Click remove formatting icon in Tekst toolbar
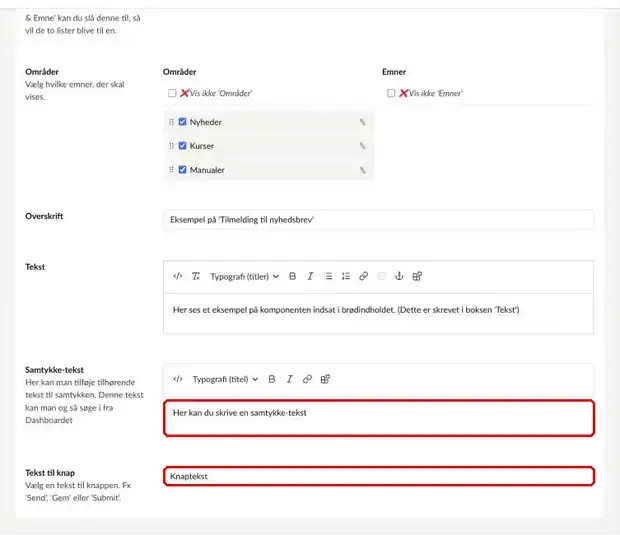Image resolution: width=620 pixels, height=535 pixels. pos(196,276)
